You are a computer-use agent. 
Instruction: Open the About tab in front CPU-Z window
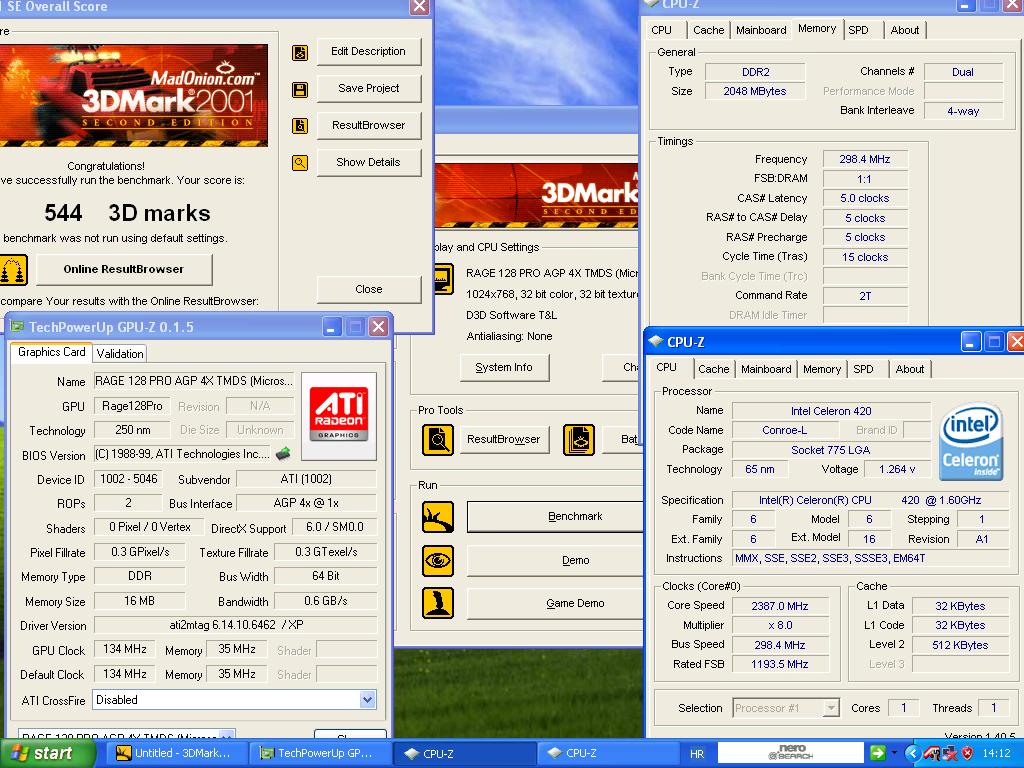[910, 369]
